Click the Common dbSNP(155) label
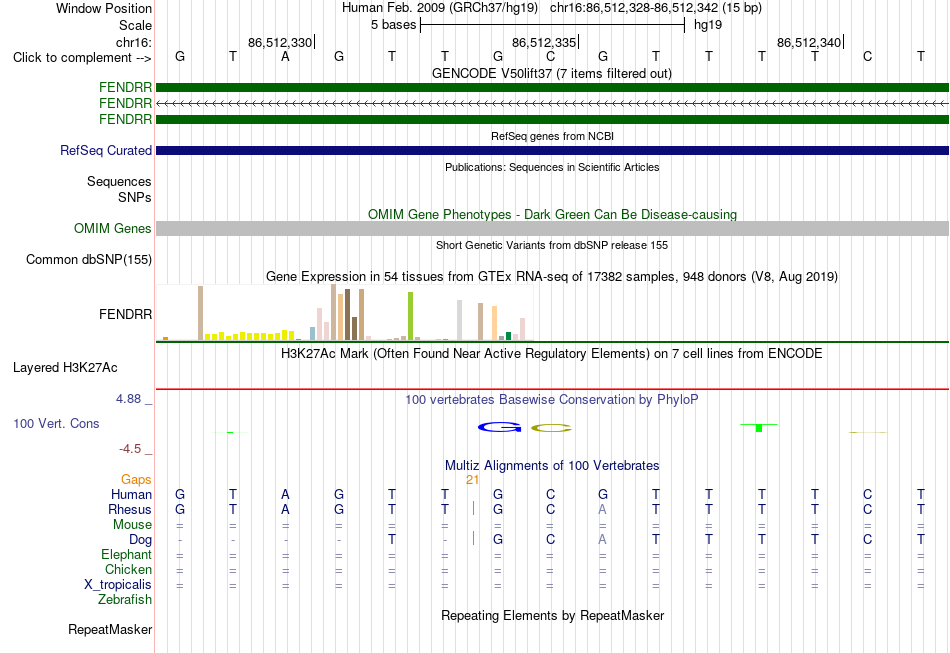 [x=88, y=259]
